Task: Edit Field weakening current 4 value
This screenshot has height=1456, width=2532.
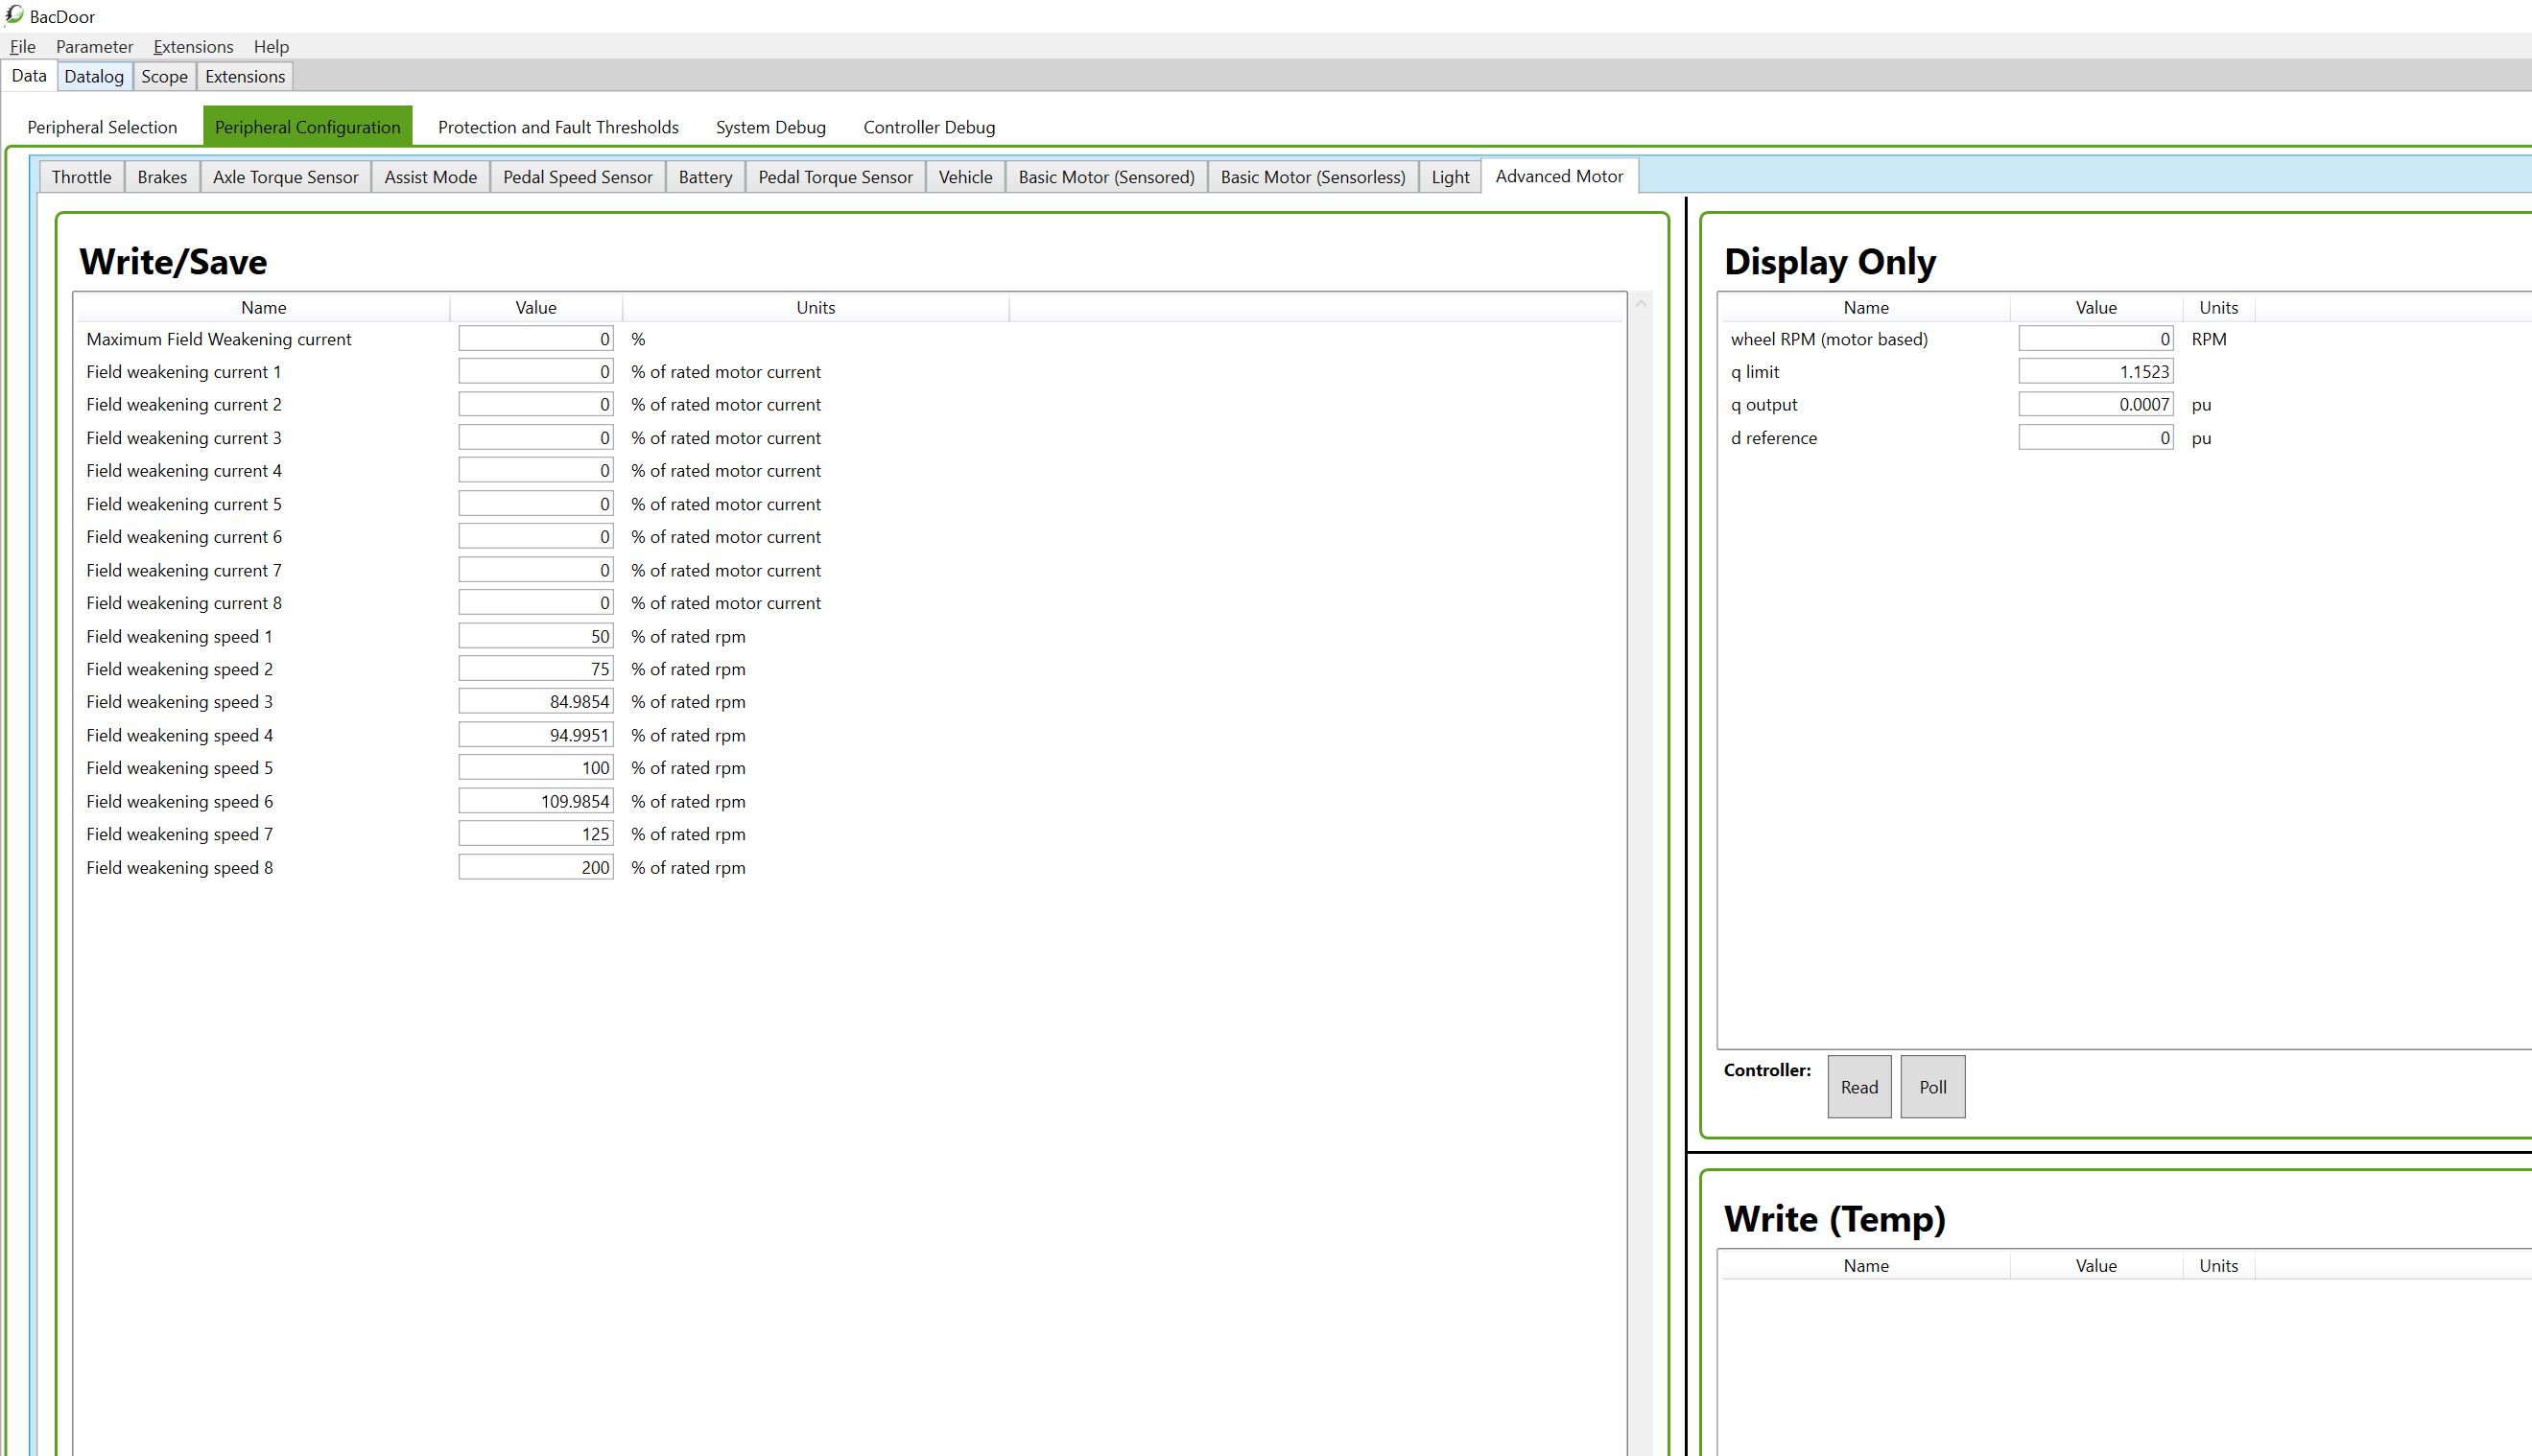Action: pos(536,471)
